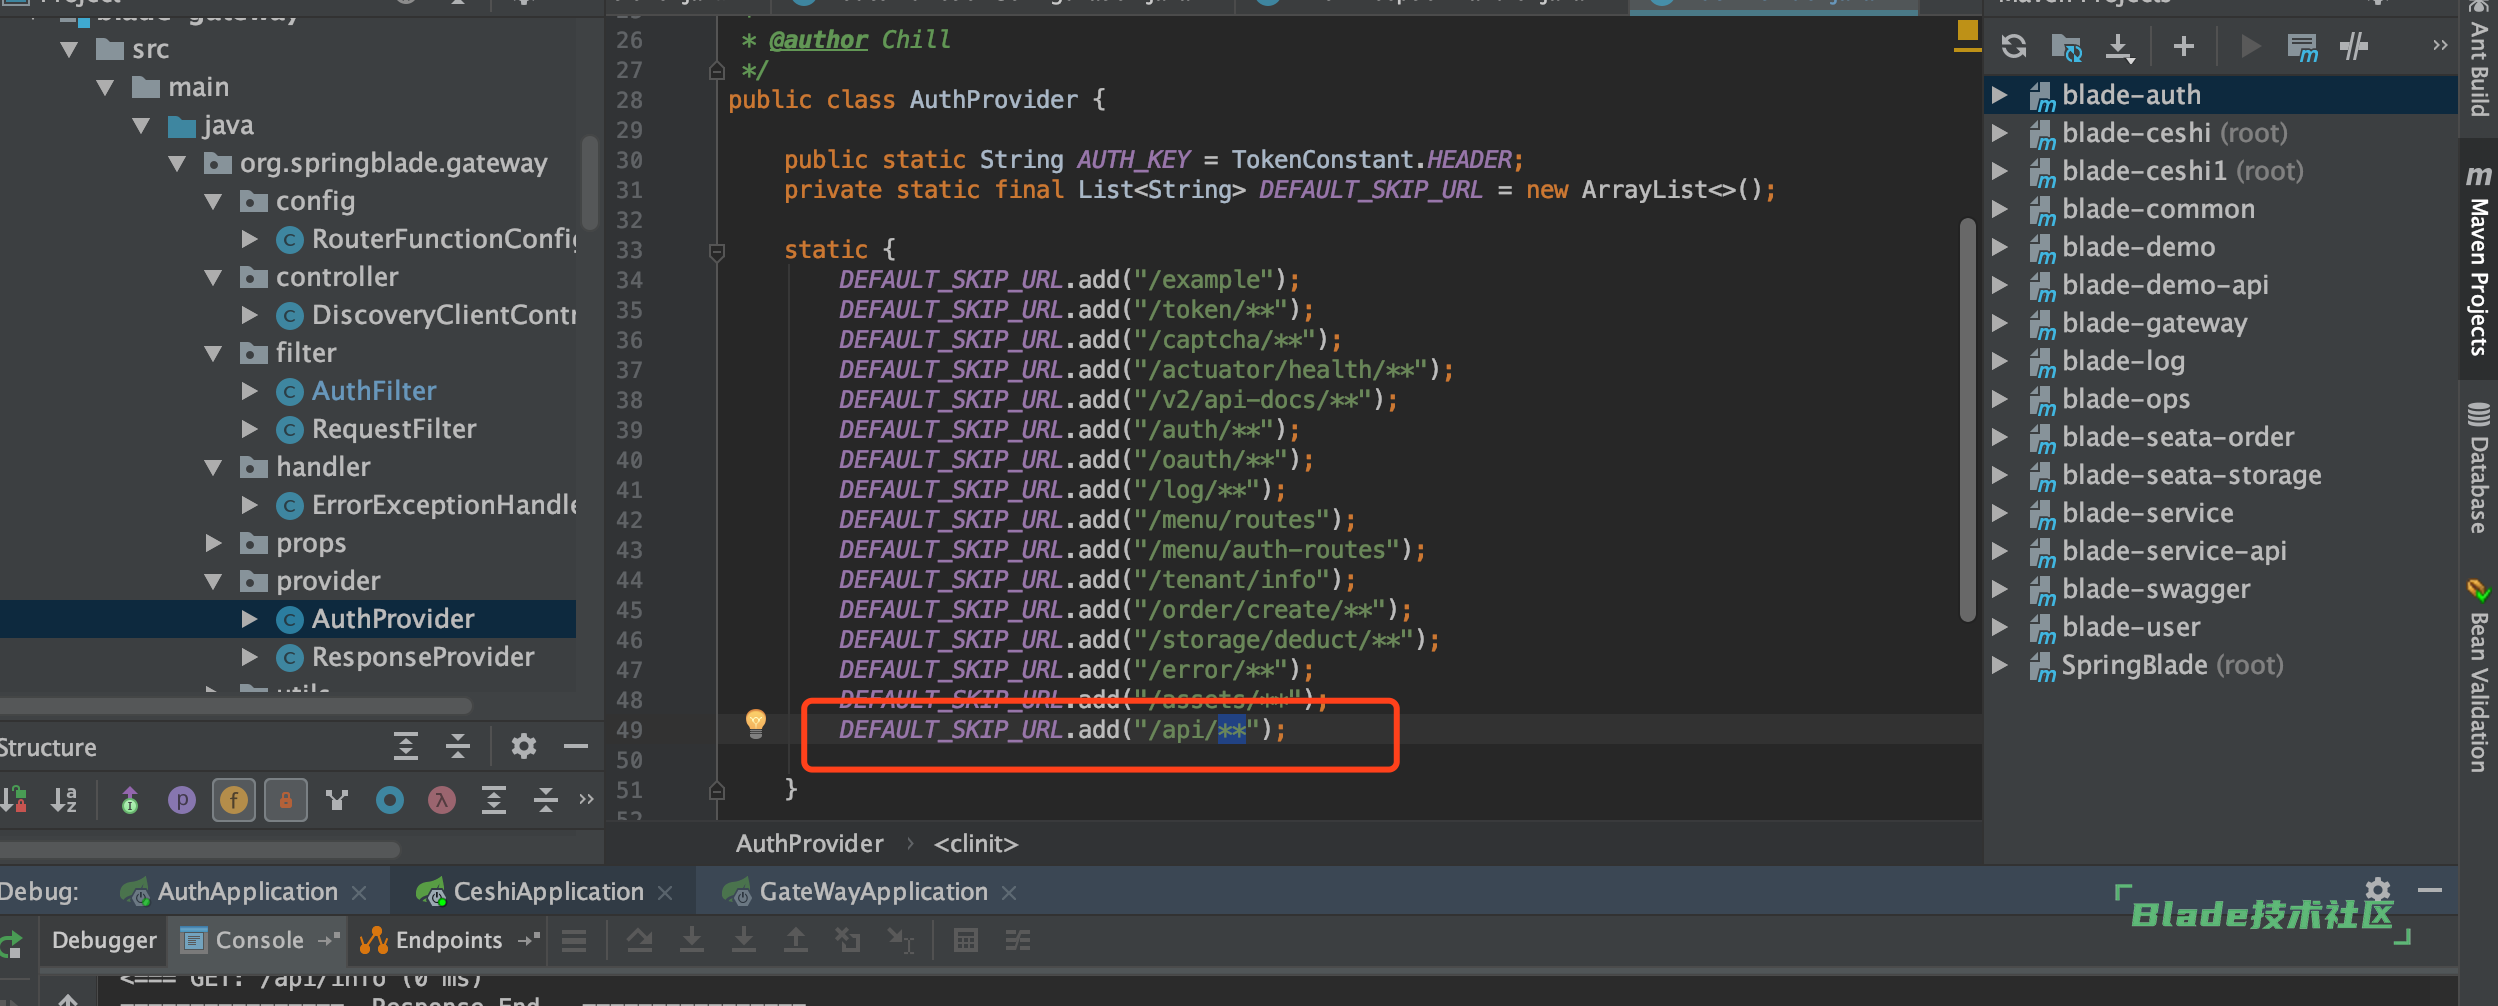
Task: Generate sources and update folders in Maven
Action: pos(2066,47)
